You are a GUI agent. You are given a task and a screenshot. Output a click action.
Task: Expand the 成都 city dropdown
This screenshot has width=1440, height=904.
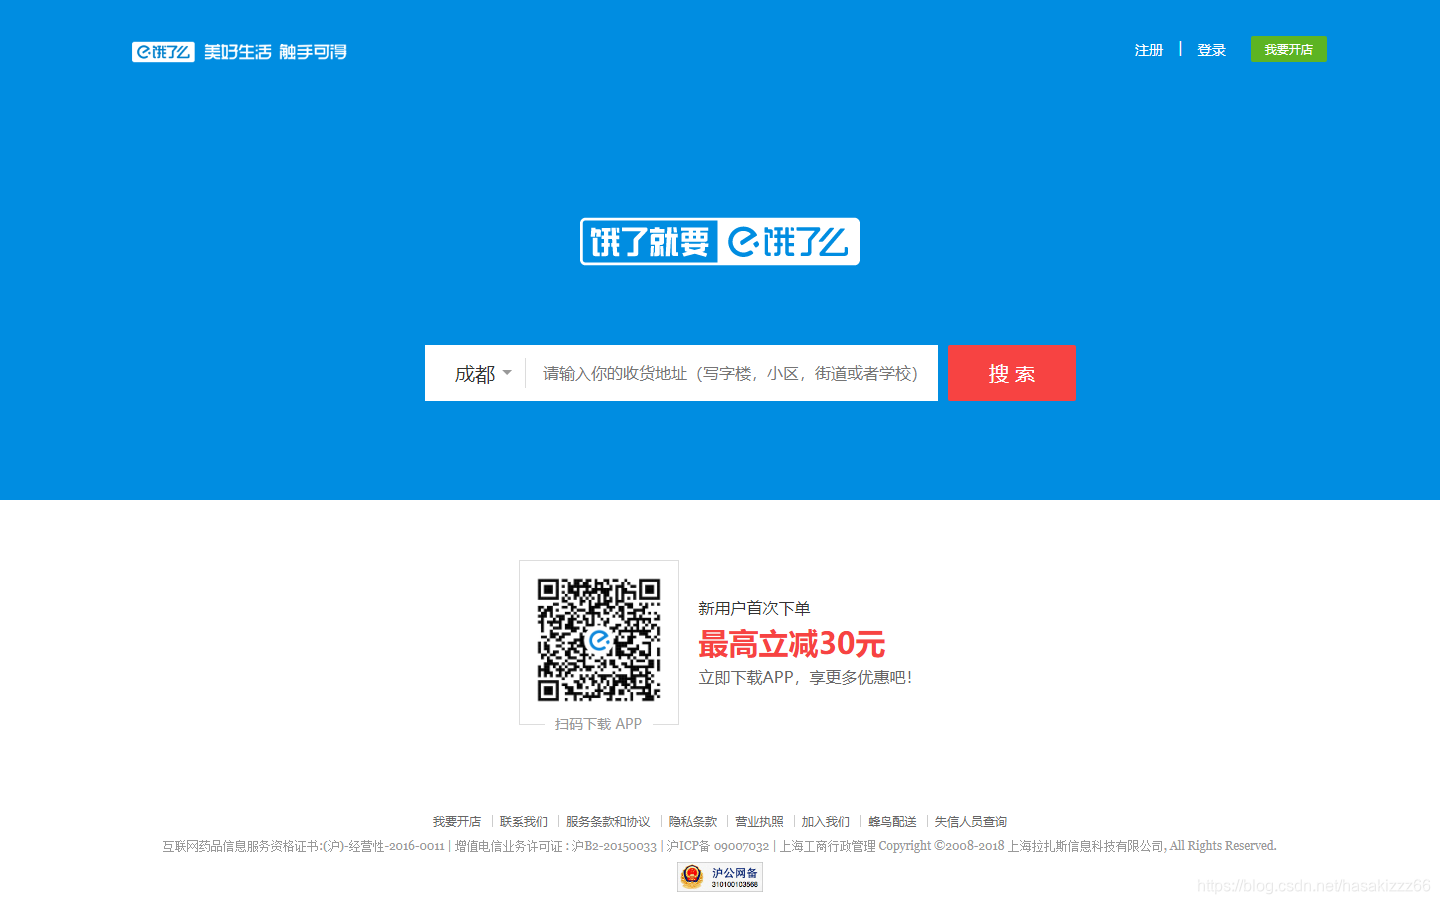coord(483,374)
